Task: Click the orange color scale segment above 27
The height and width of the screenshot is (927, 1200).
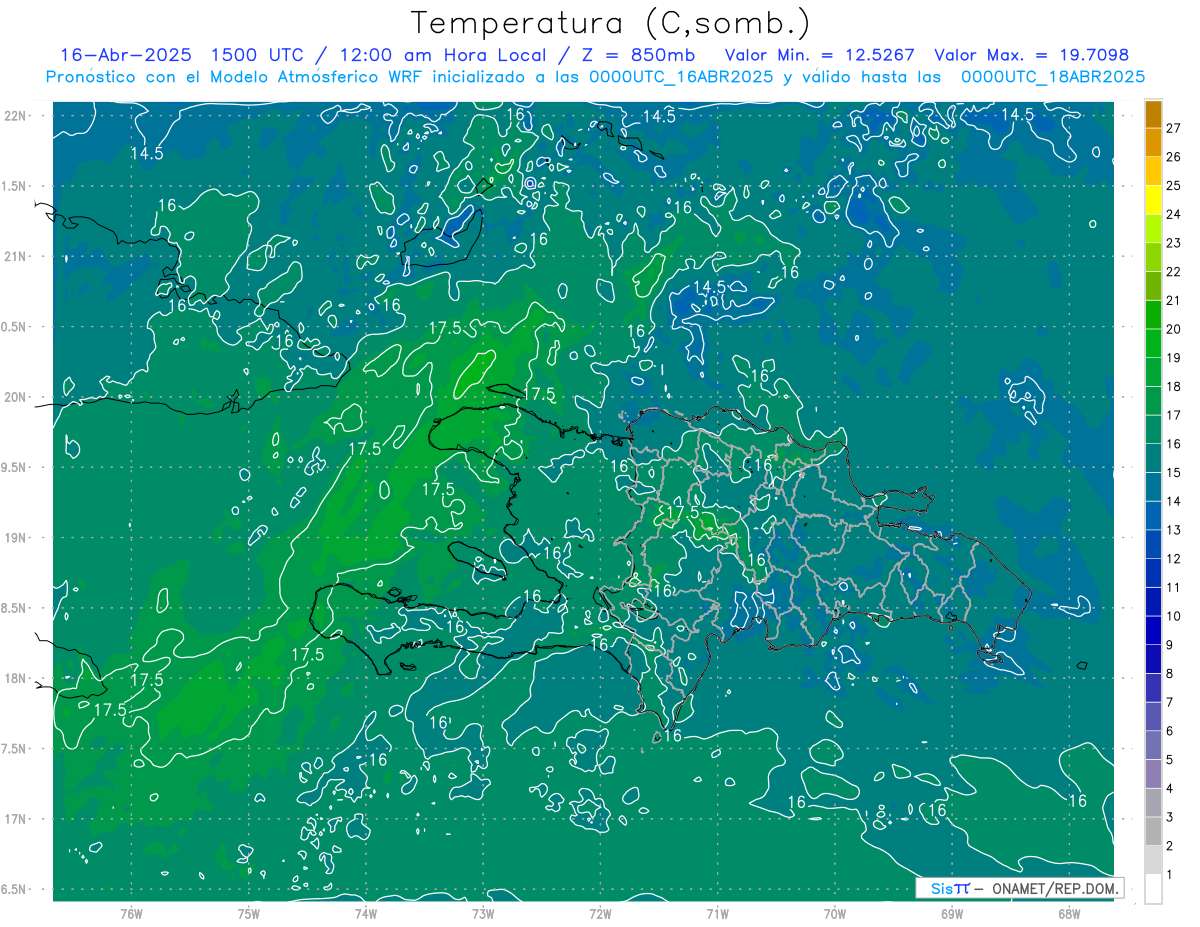Action: tap(1153, 114)
